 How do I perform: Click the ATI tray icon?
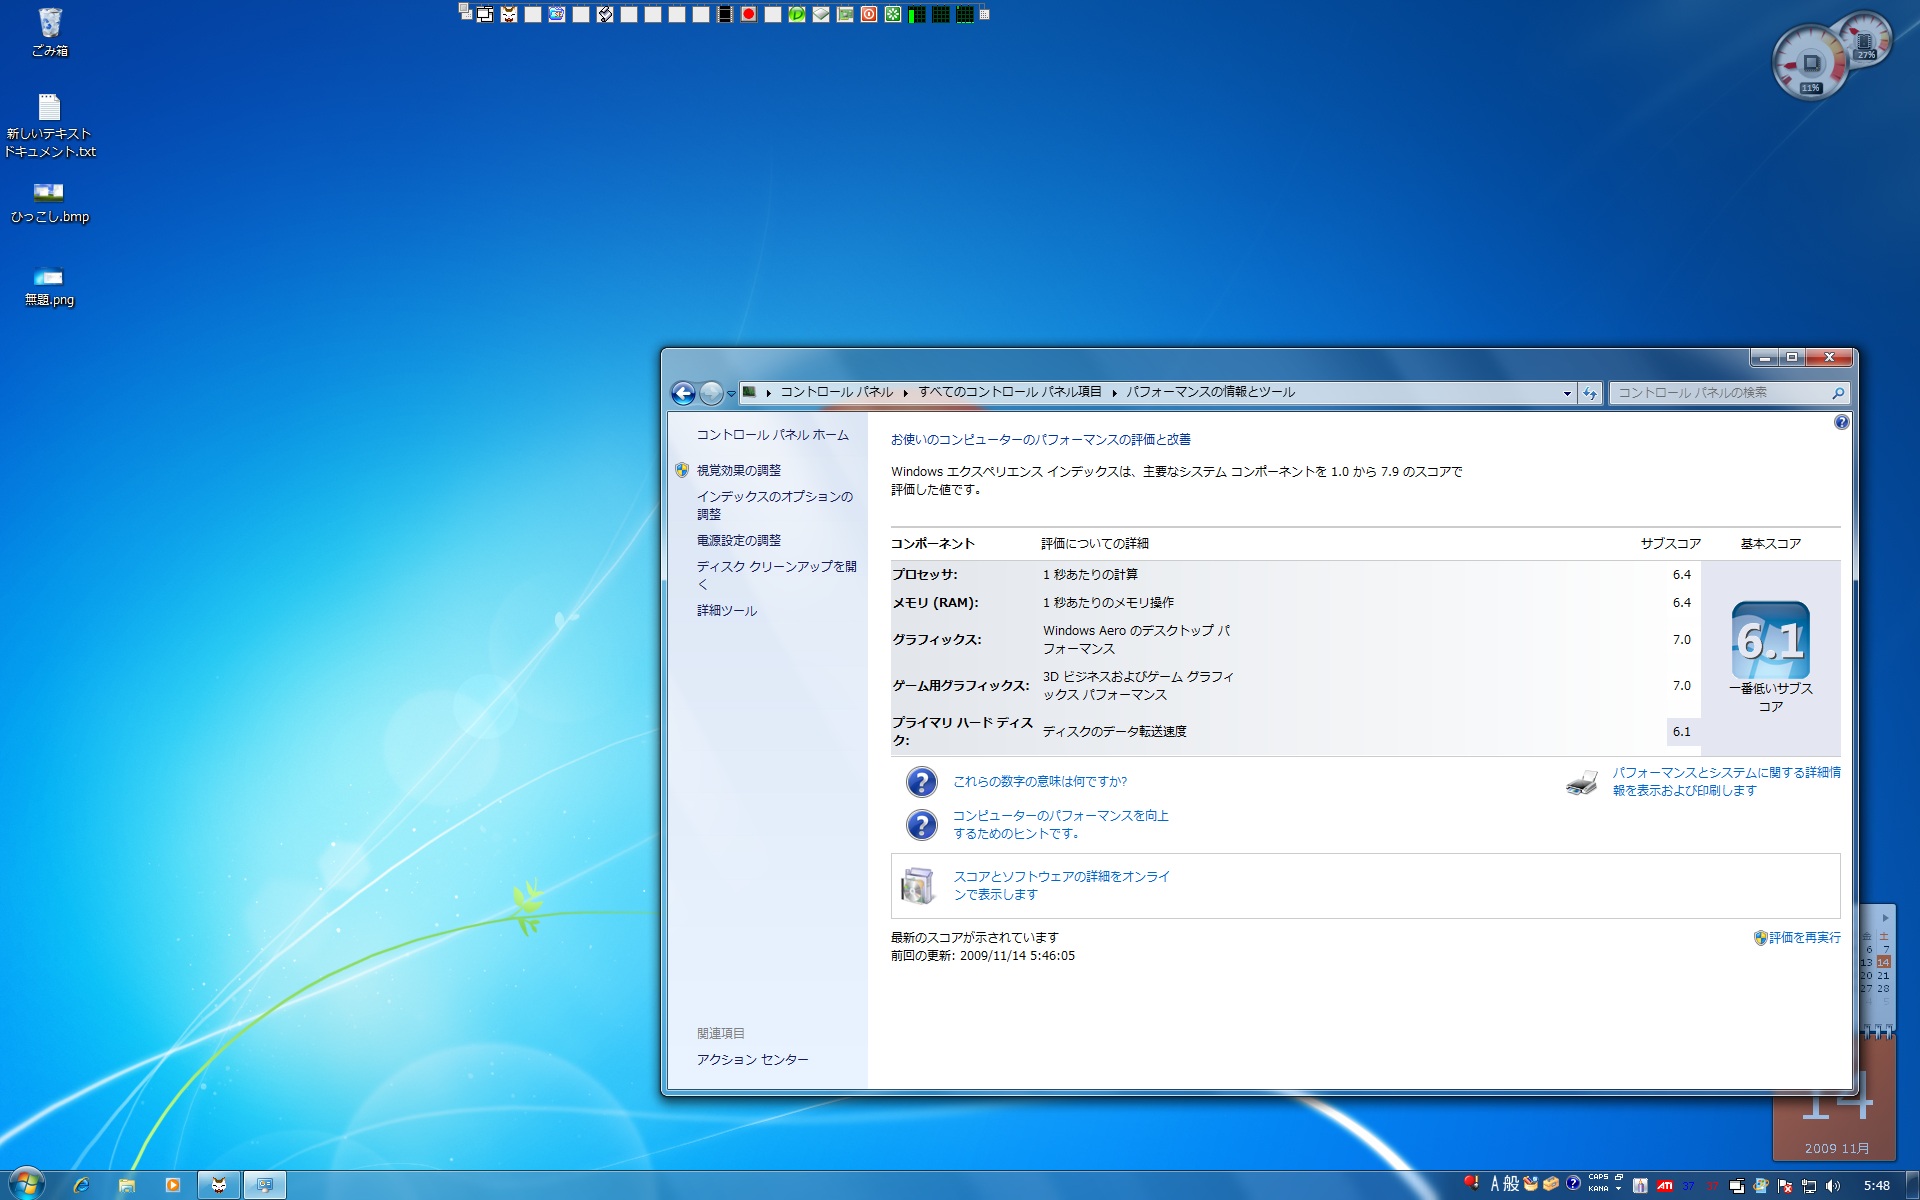pyautogui.click(x=1664, y=1186)
